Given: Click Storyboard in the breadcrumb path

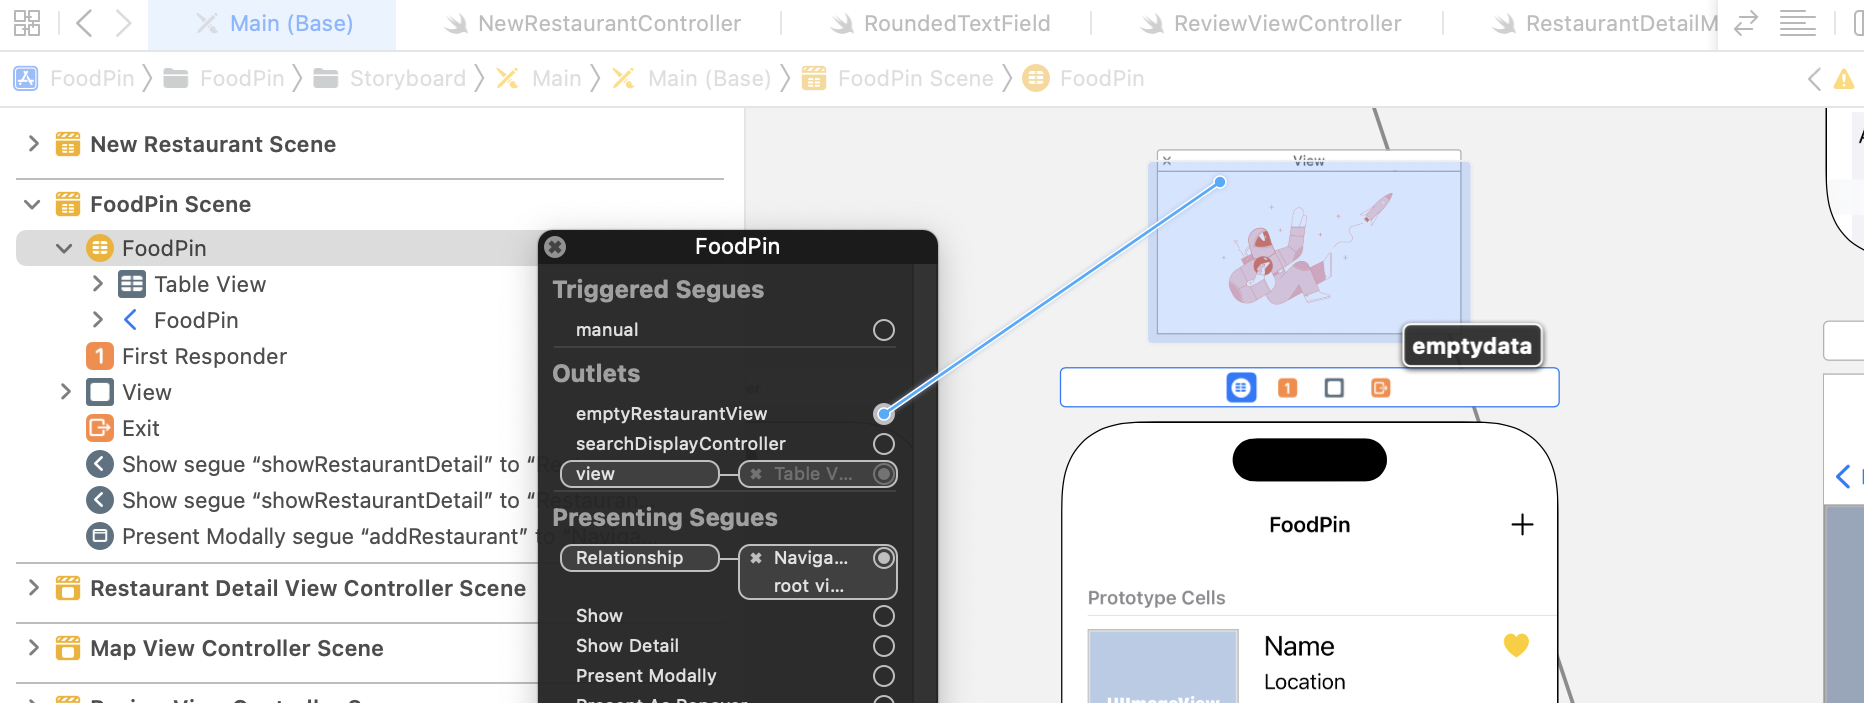Looking at the screenshot, I should (x=407, y=78).
